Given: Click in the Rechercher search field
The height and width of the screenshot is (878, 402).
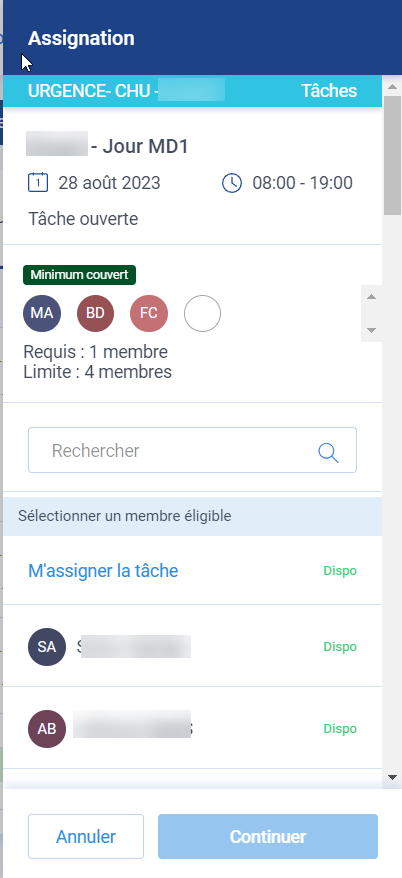Looking at the screenshot, I should [x=192, y=450].
